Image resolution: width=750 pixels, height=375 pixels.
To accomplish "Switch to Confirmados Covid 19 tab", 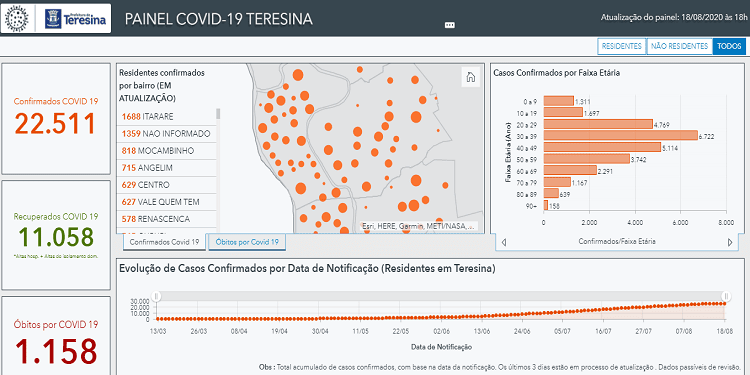I will [x=164, y=243].
